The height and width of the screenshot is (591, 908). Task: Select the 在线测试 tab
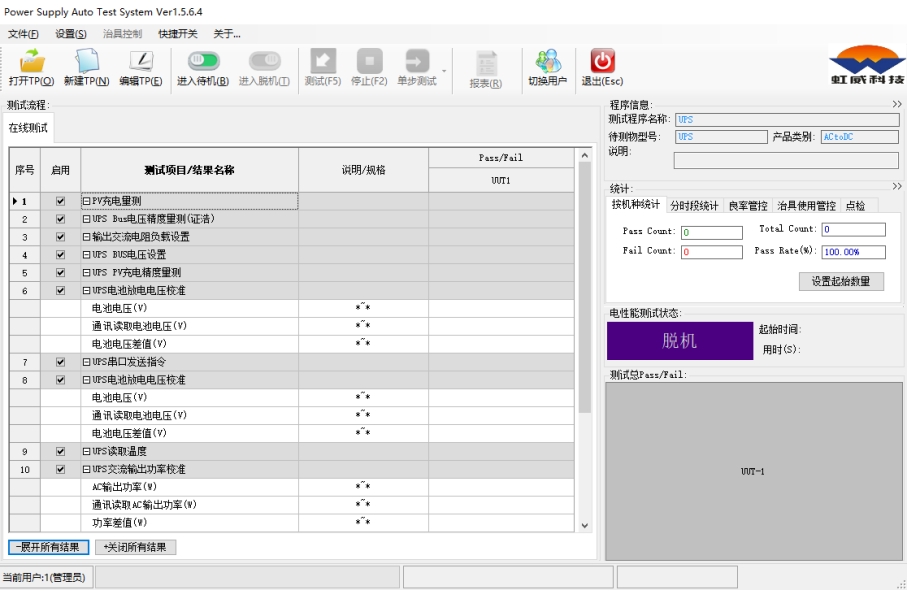point(28,128)
